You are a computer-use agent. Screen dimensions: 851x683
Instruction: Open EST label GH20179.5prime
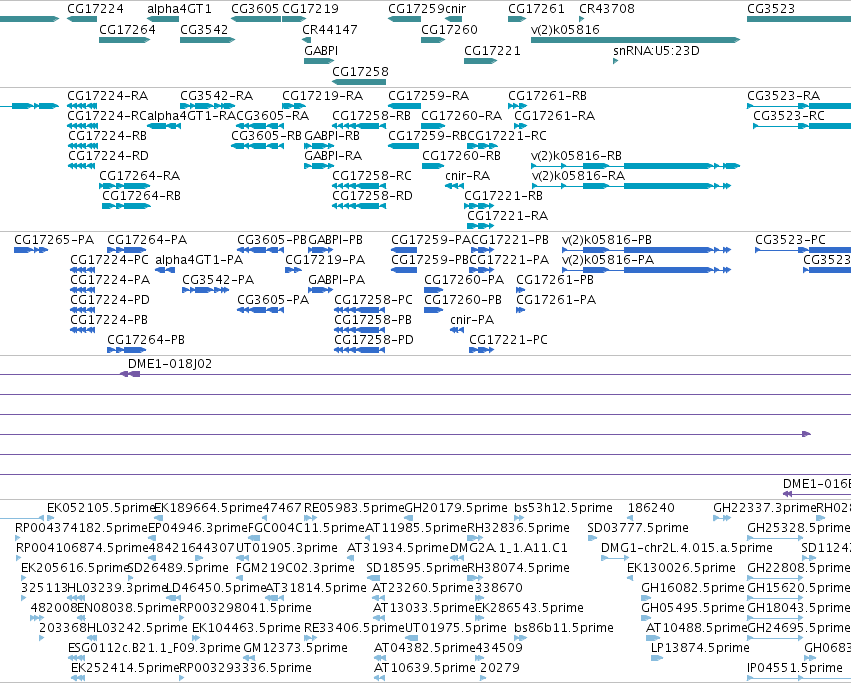coord(456,508)
